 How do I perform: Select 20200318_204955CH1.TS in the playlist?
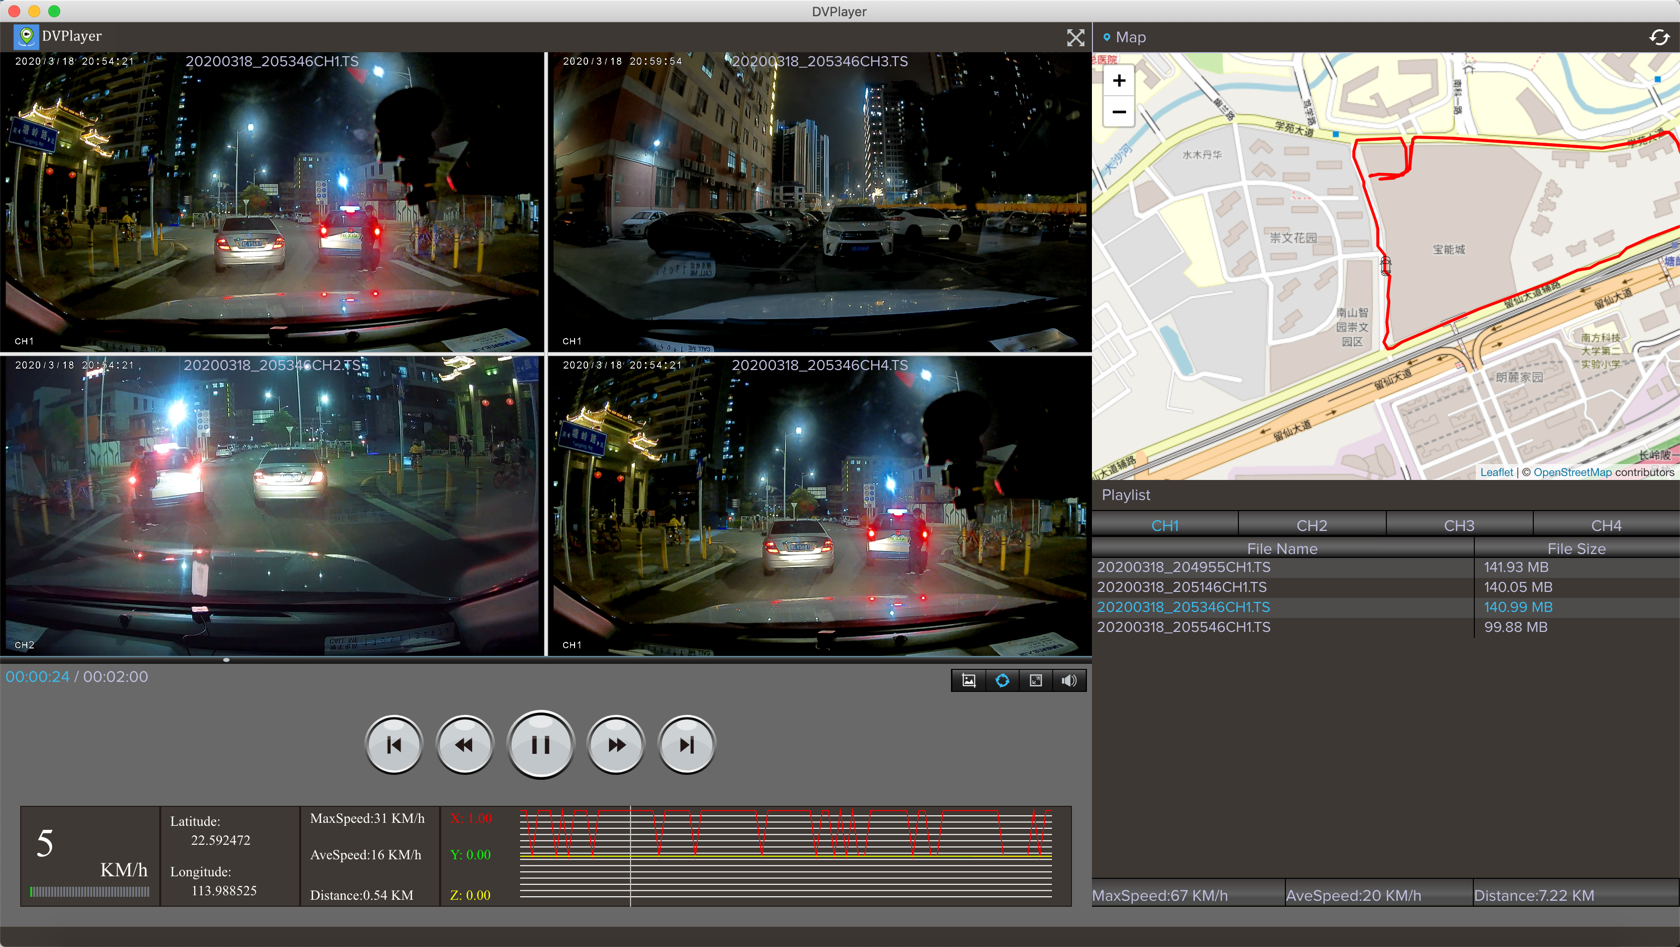[x=1184, y=567]
